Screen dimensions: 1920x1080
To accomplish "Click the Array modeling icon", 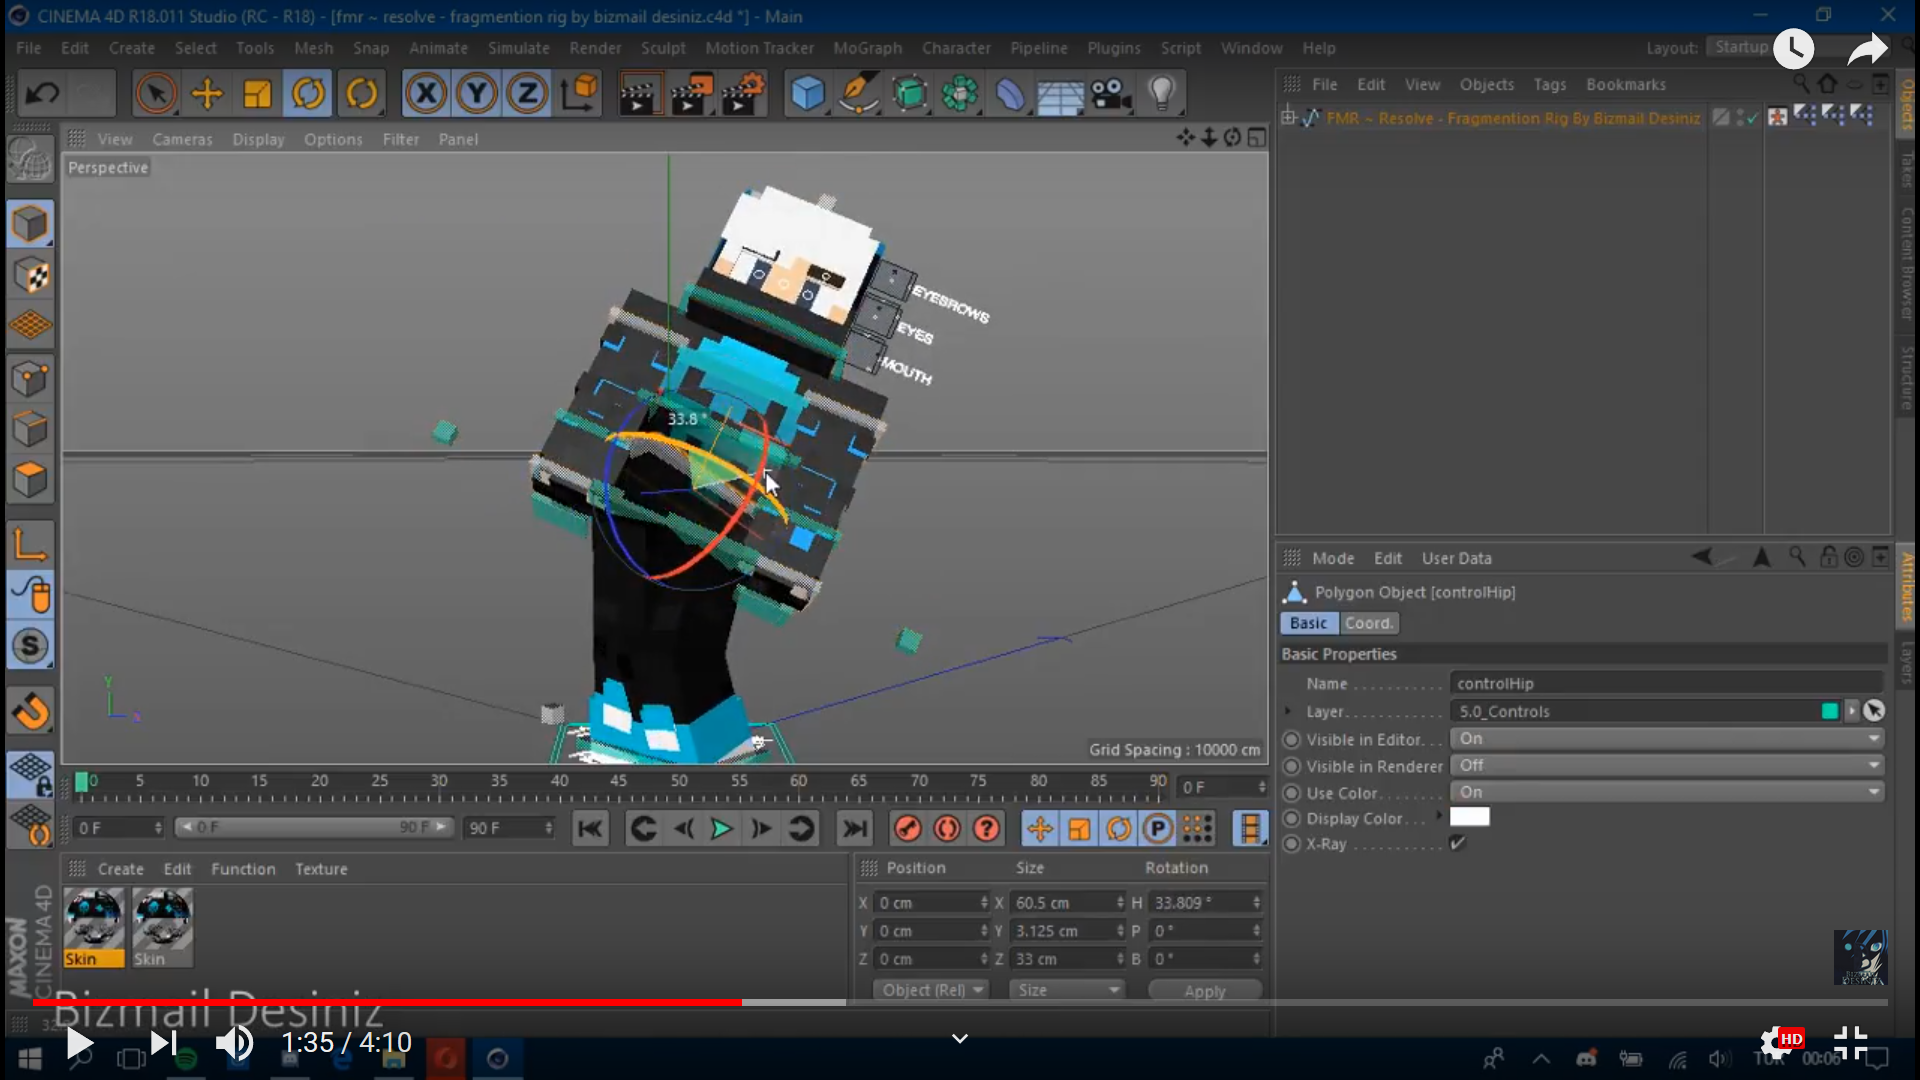I will pyautogui.click(x=959, y=94).
